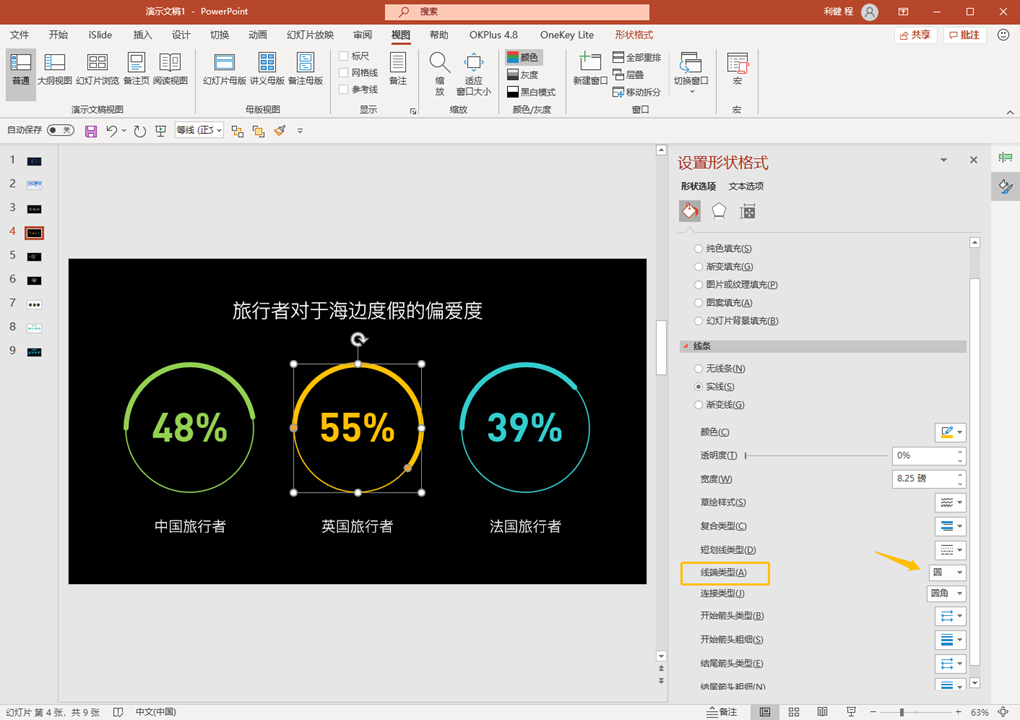Click Move Split (移动拆分)
This screenshot has height=720, width=1020.
click(x=637, y=92)
